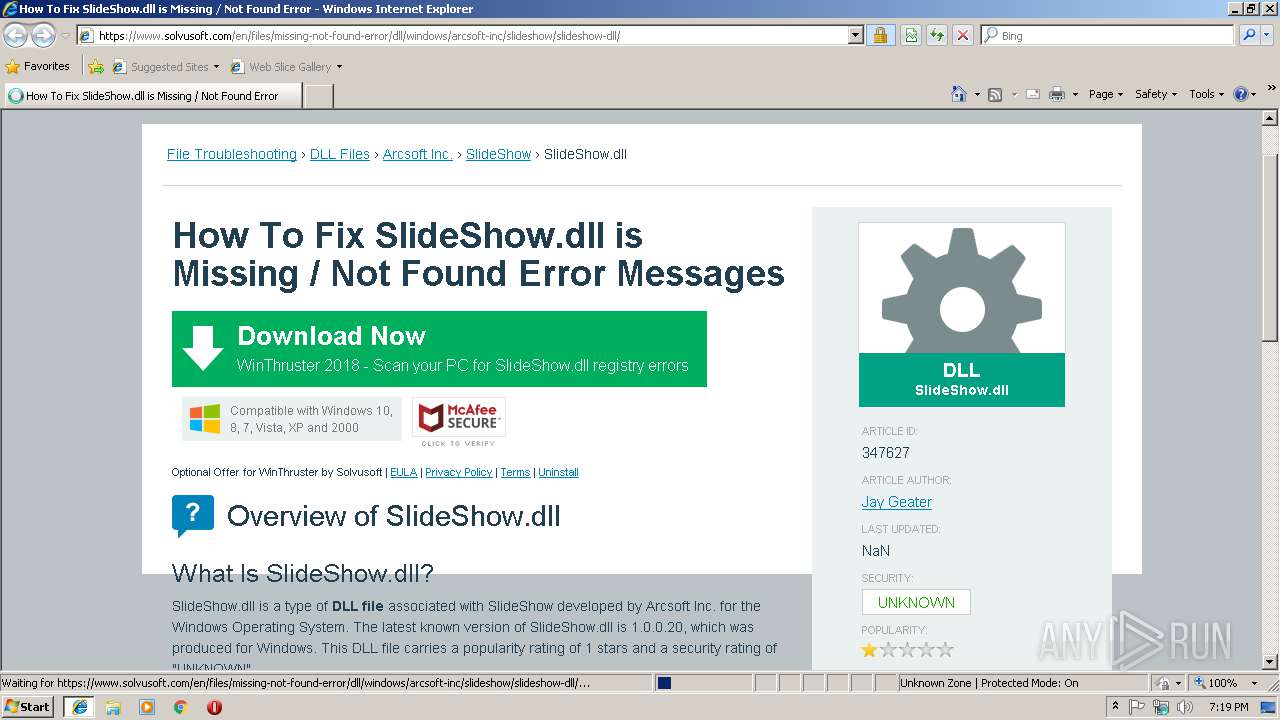Viewport: 1280px width, 720px height.
Task: Open SlideShow breadcrumb link
Action: [498, 154]
